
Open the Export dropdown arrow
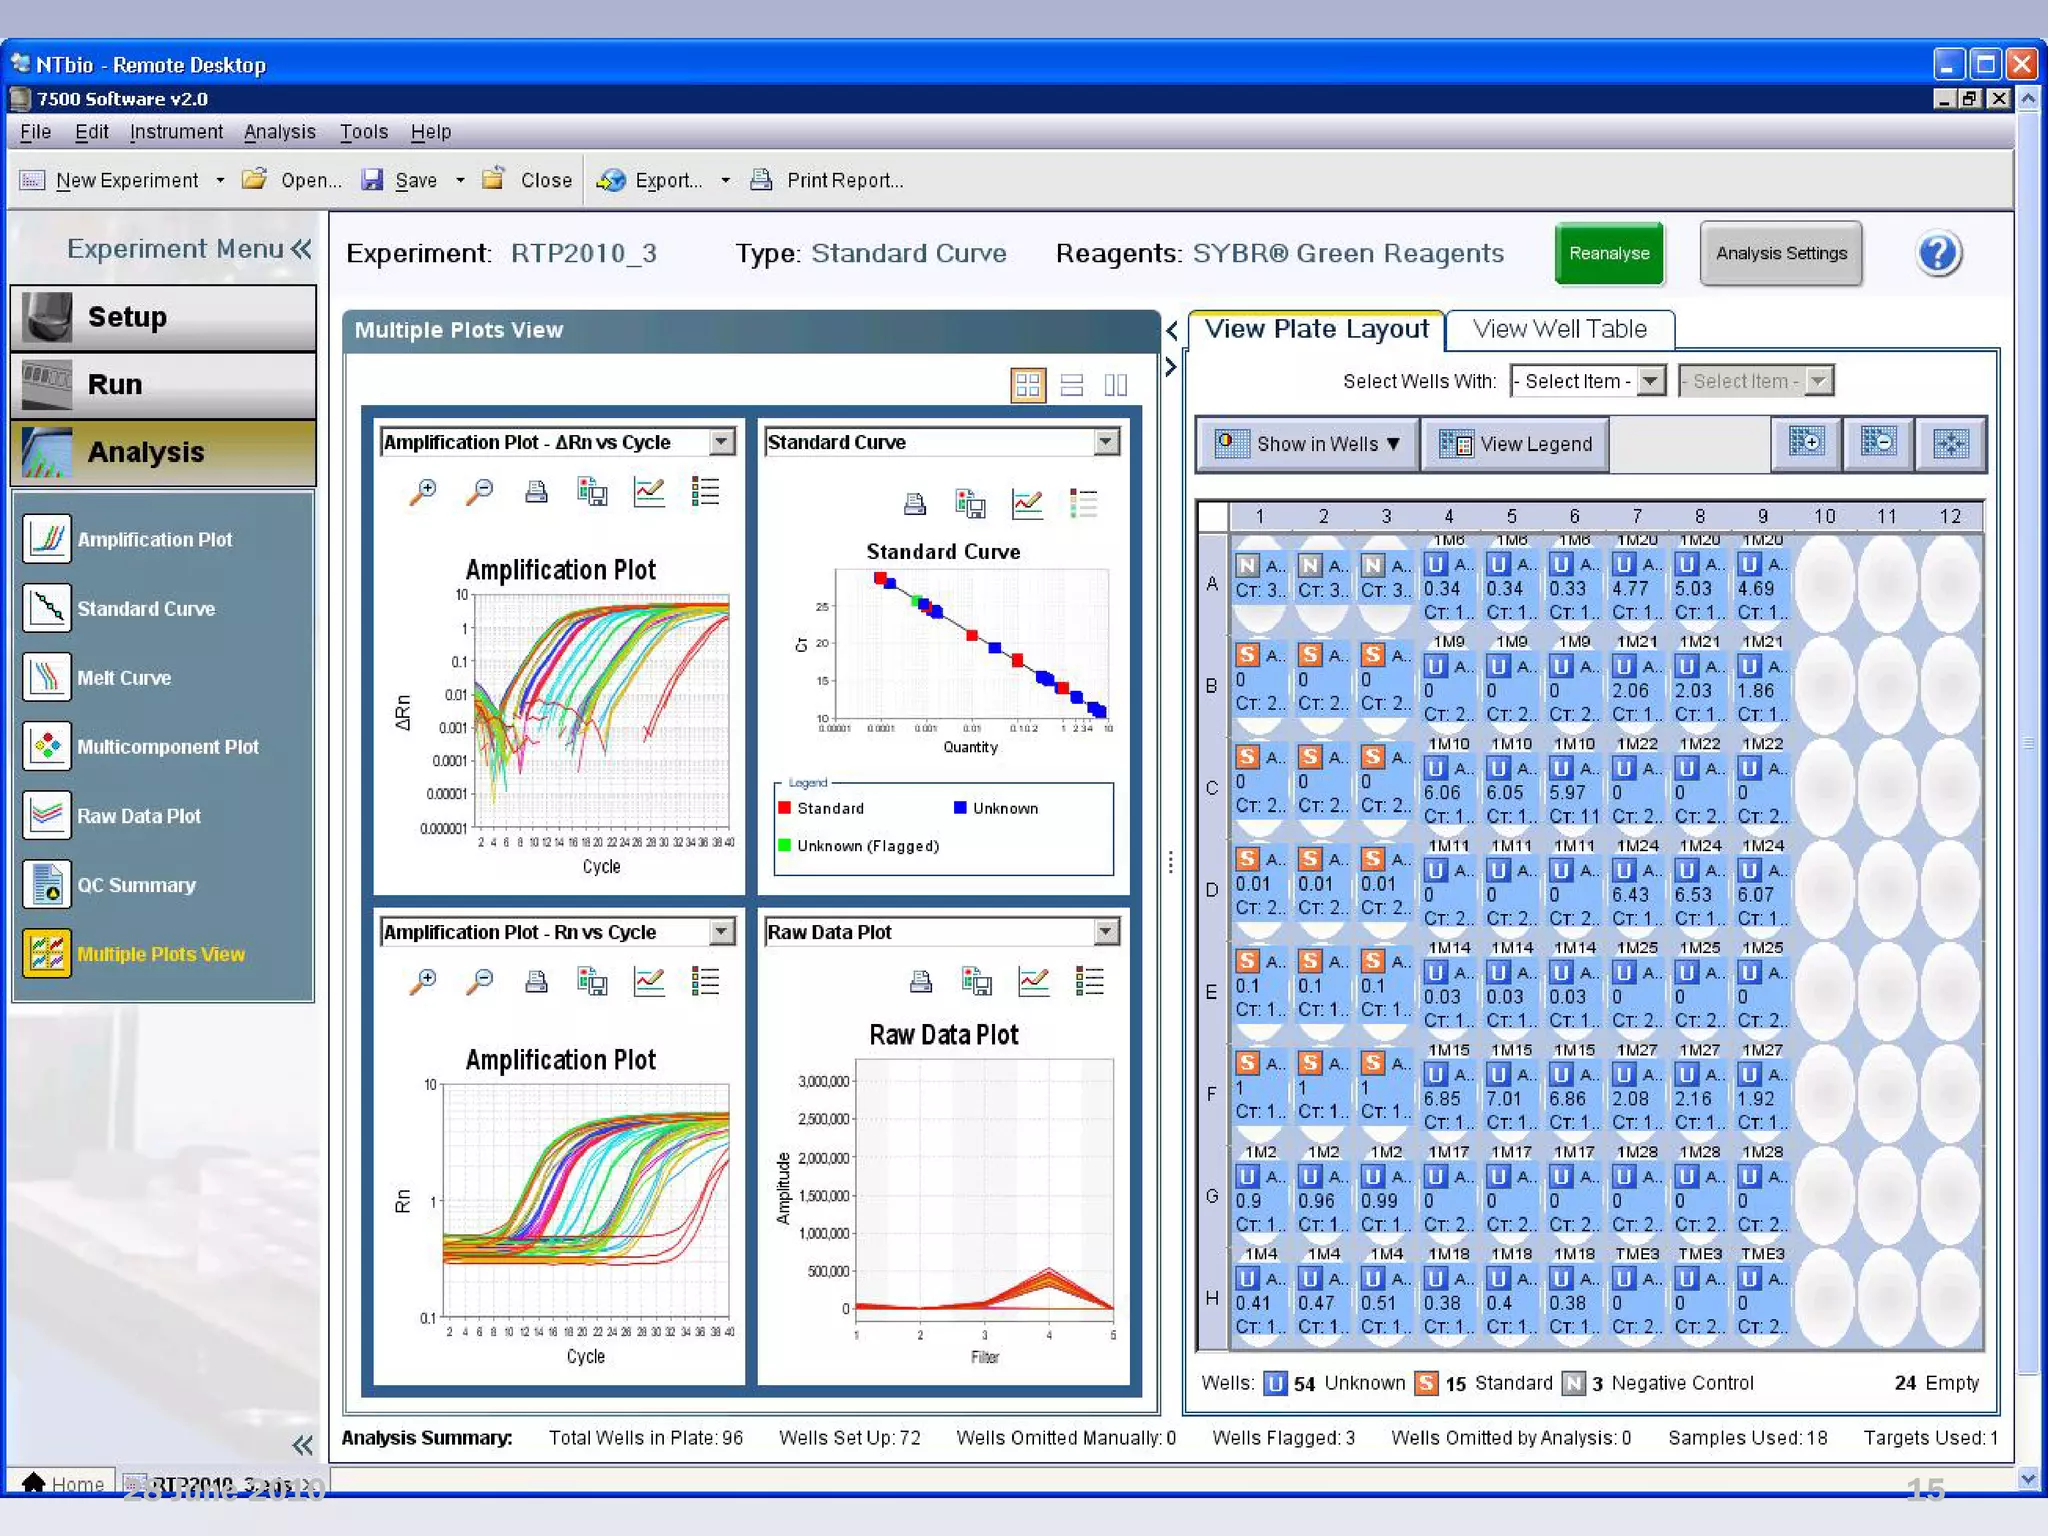click(725, 180)
